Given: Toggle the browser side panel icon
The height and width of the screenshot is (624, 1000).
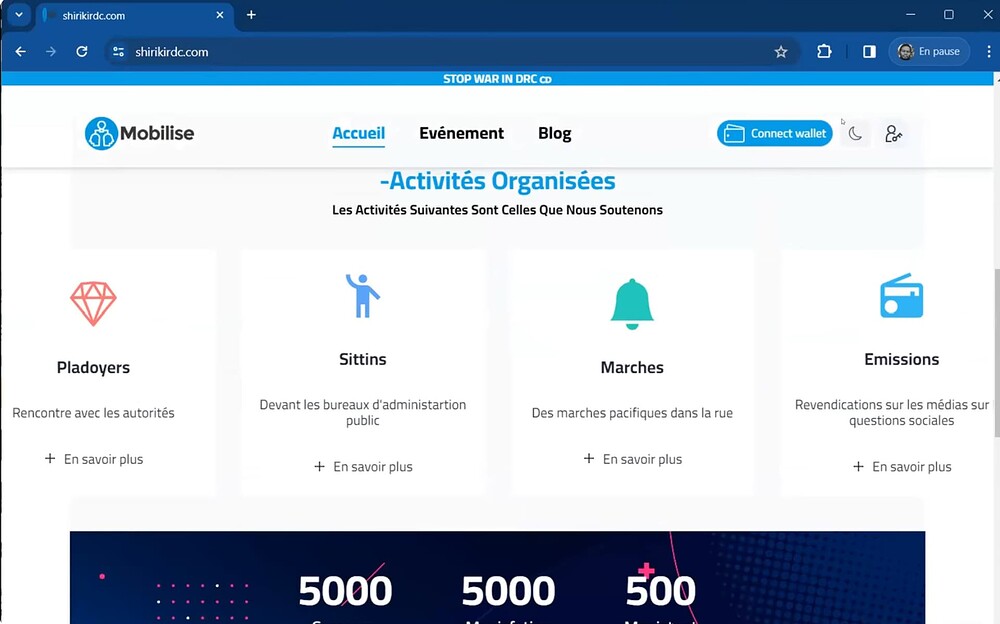Looking at the screenshot, I should click(x=869, y=52).
